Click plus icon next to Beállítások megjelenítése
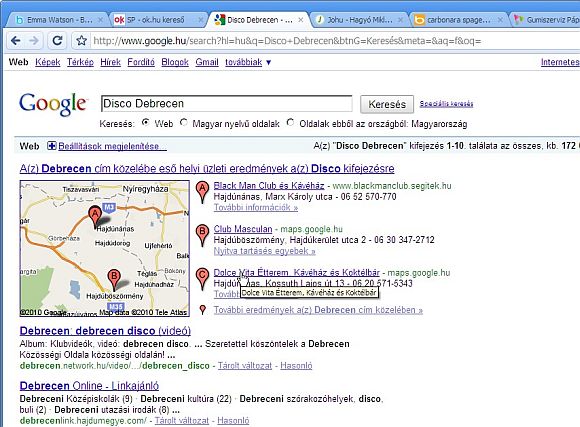 51,146
